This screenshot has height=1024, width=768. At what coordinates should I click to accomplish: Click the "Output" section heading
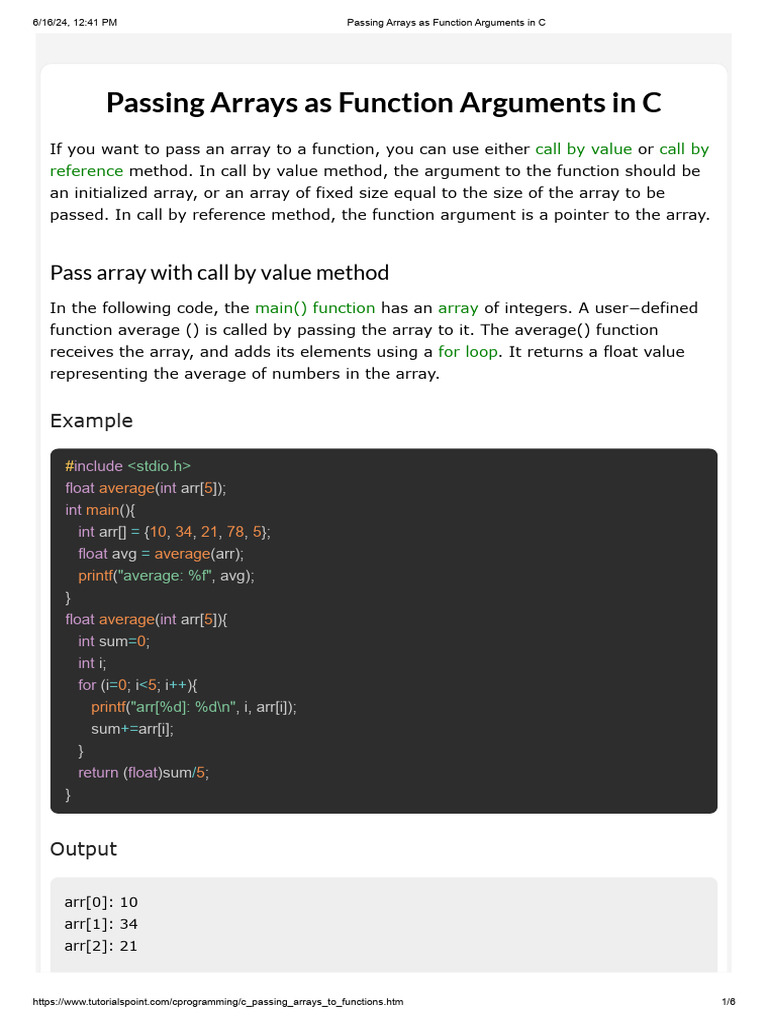(x=83, y=849)
